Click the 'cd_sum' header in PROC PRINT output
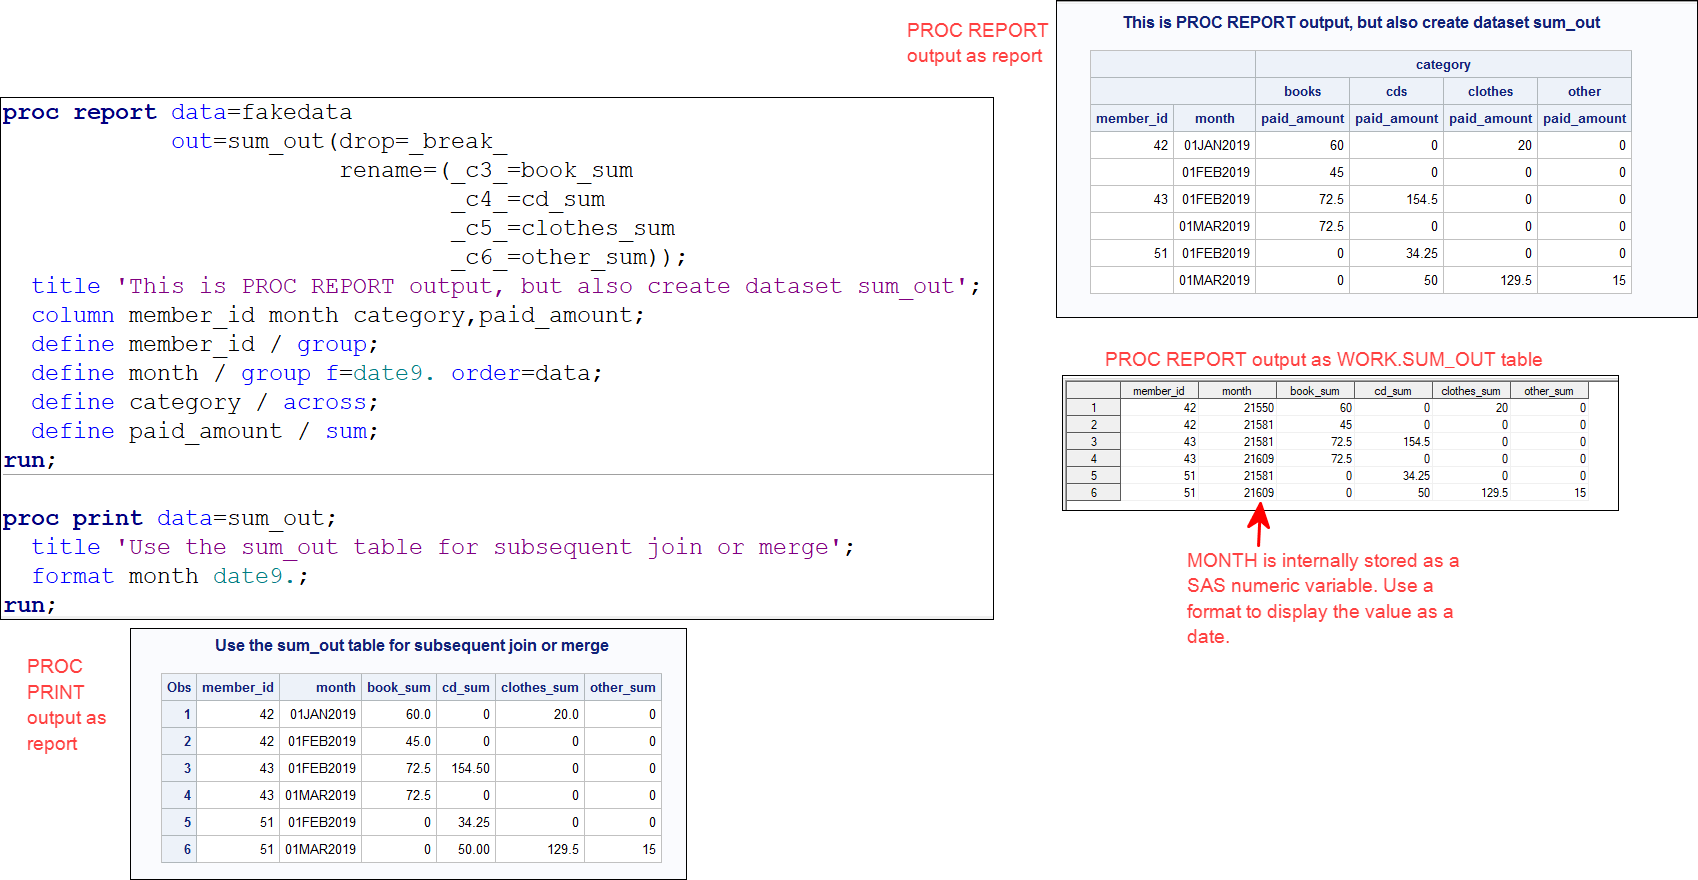Viewport: 1698px width, 880px height. coord(466,687)
